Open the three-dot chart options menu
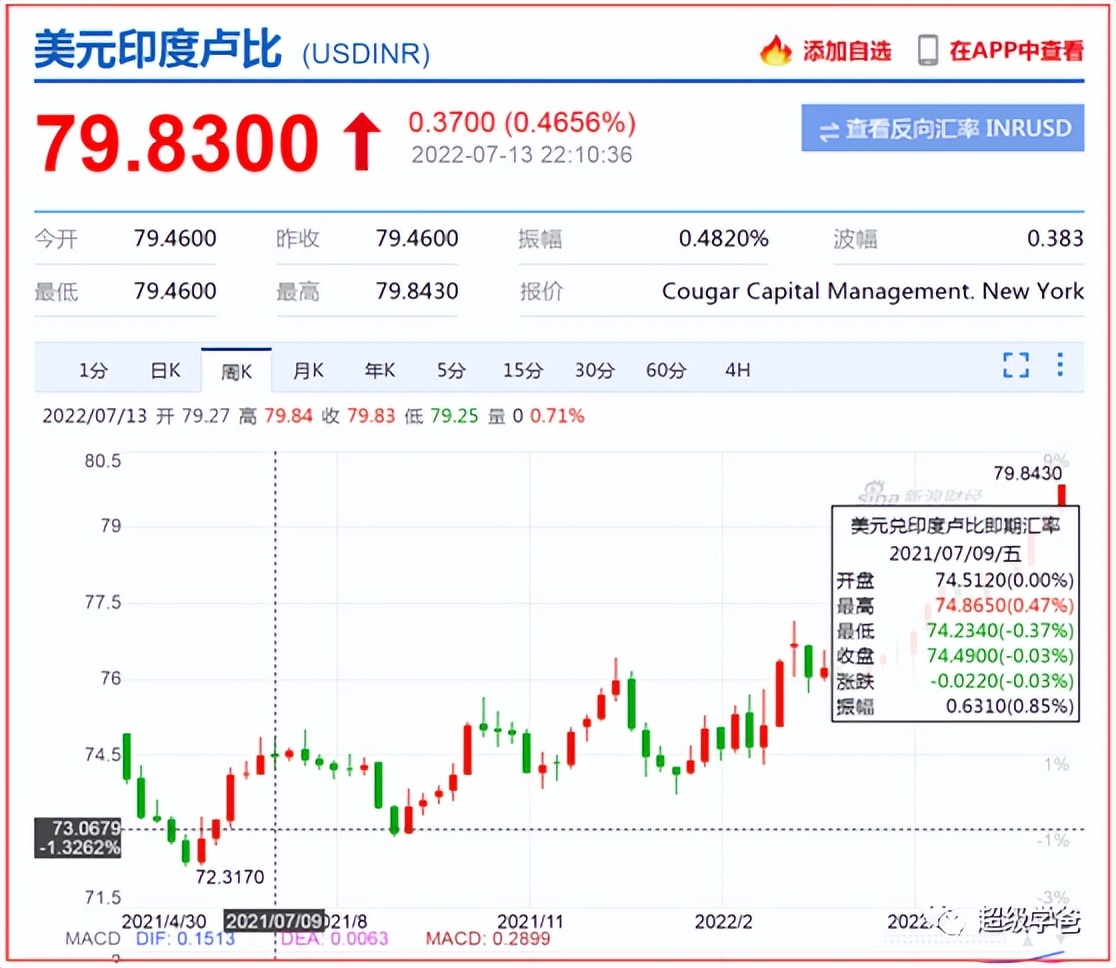The image size is (1116, 968). click(1058, 367)
